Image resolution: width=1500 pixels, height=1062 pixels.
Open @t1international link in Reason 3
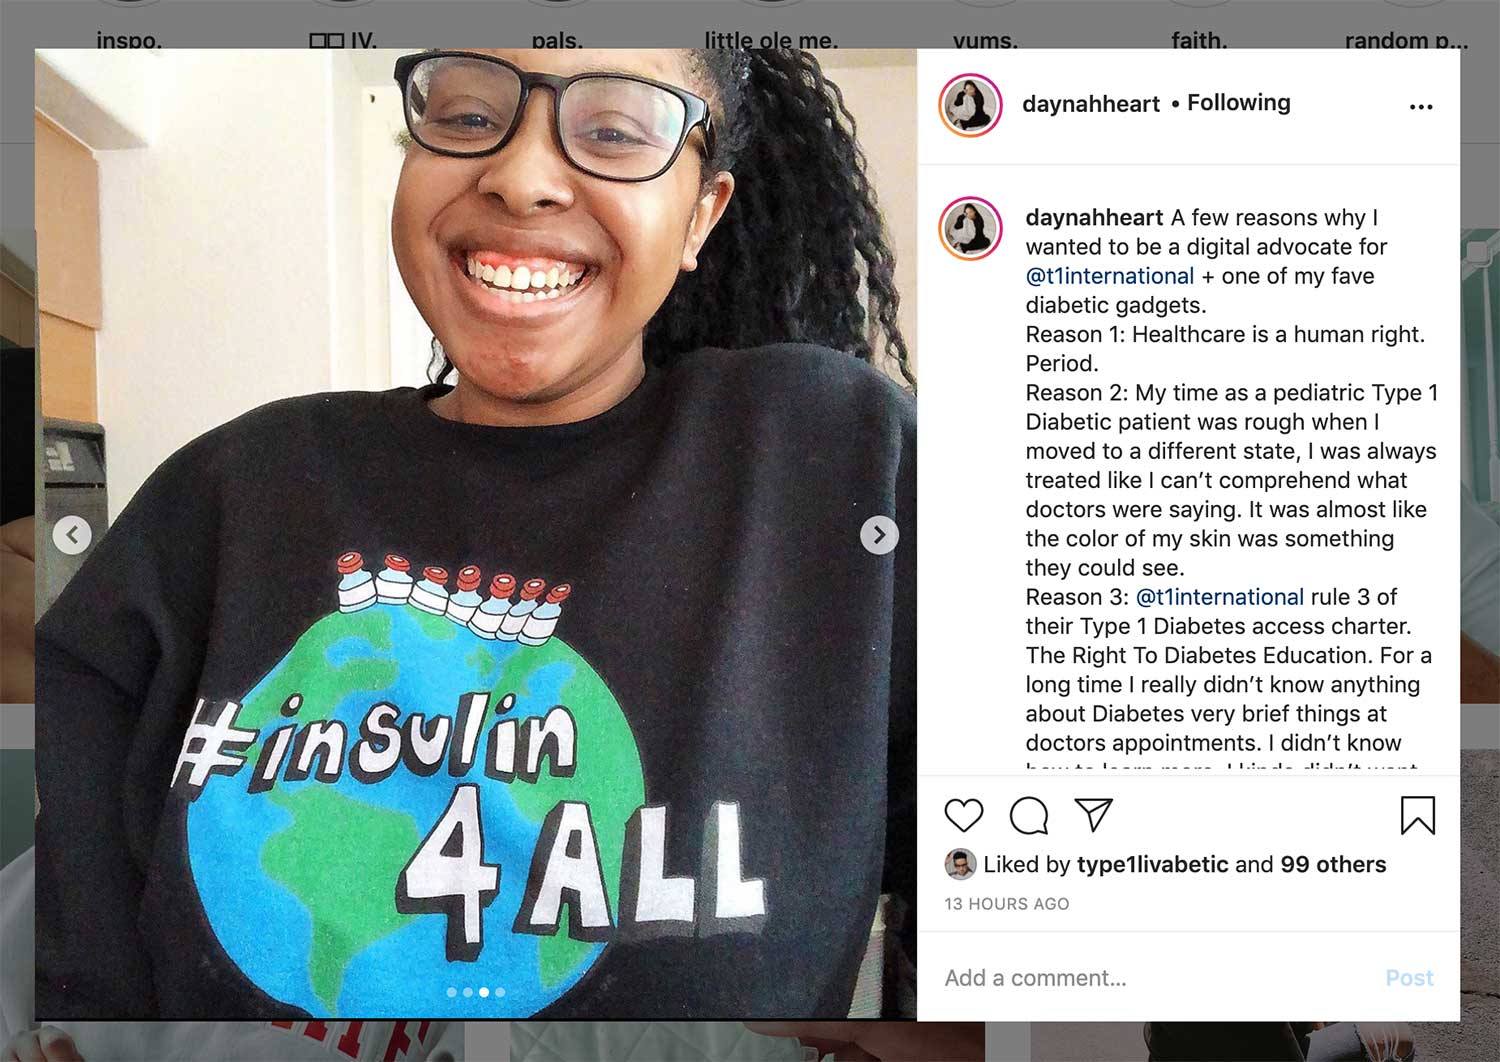pos(1220,597)
